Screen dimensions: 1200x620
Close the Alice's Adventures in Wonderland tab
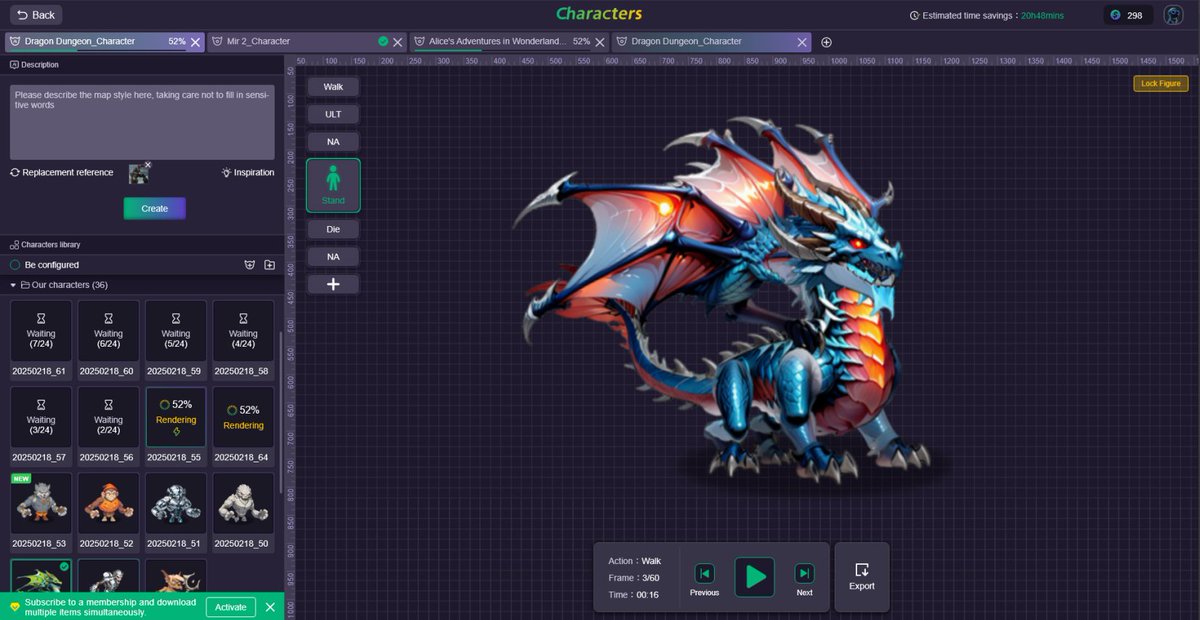(600, 42)
